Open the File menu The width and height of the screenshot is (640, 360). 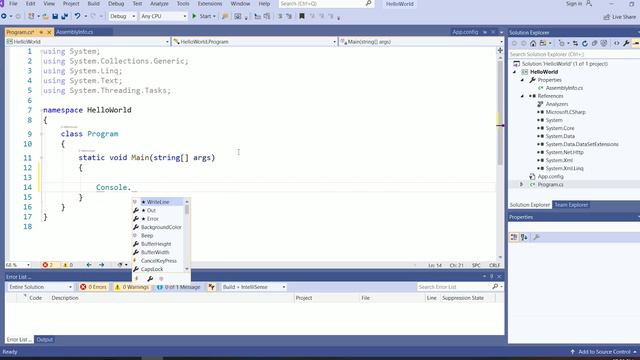[13, 4]
